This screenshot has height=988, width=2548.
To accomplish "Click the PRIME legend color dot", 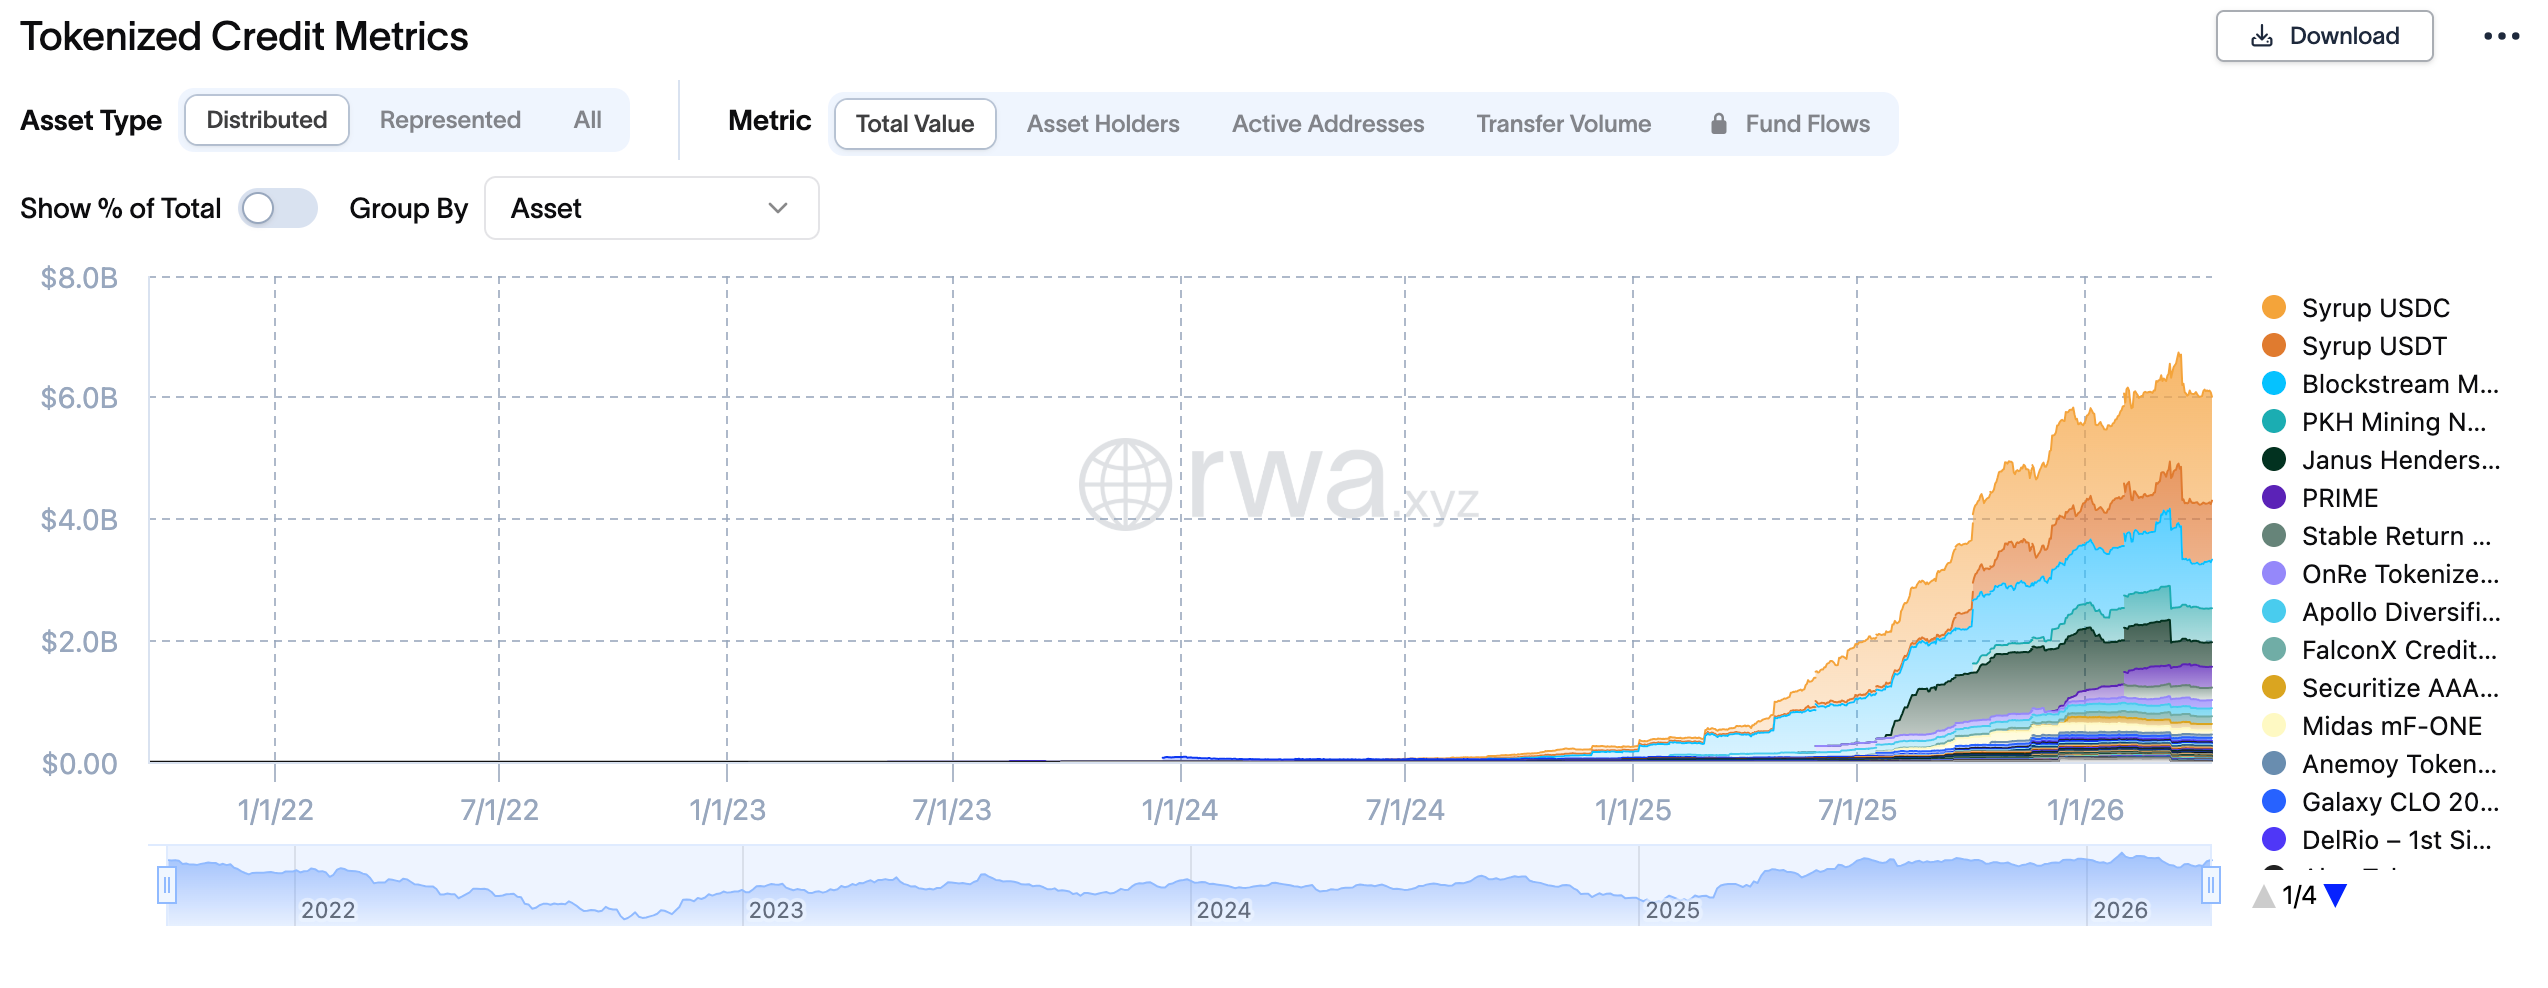I will 2274,498.
